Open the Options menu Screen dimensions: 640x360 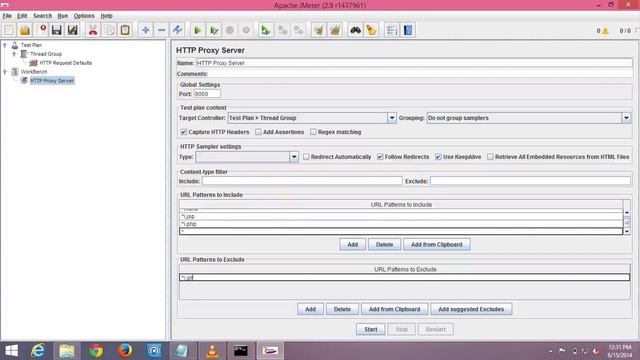coord(84,16)
